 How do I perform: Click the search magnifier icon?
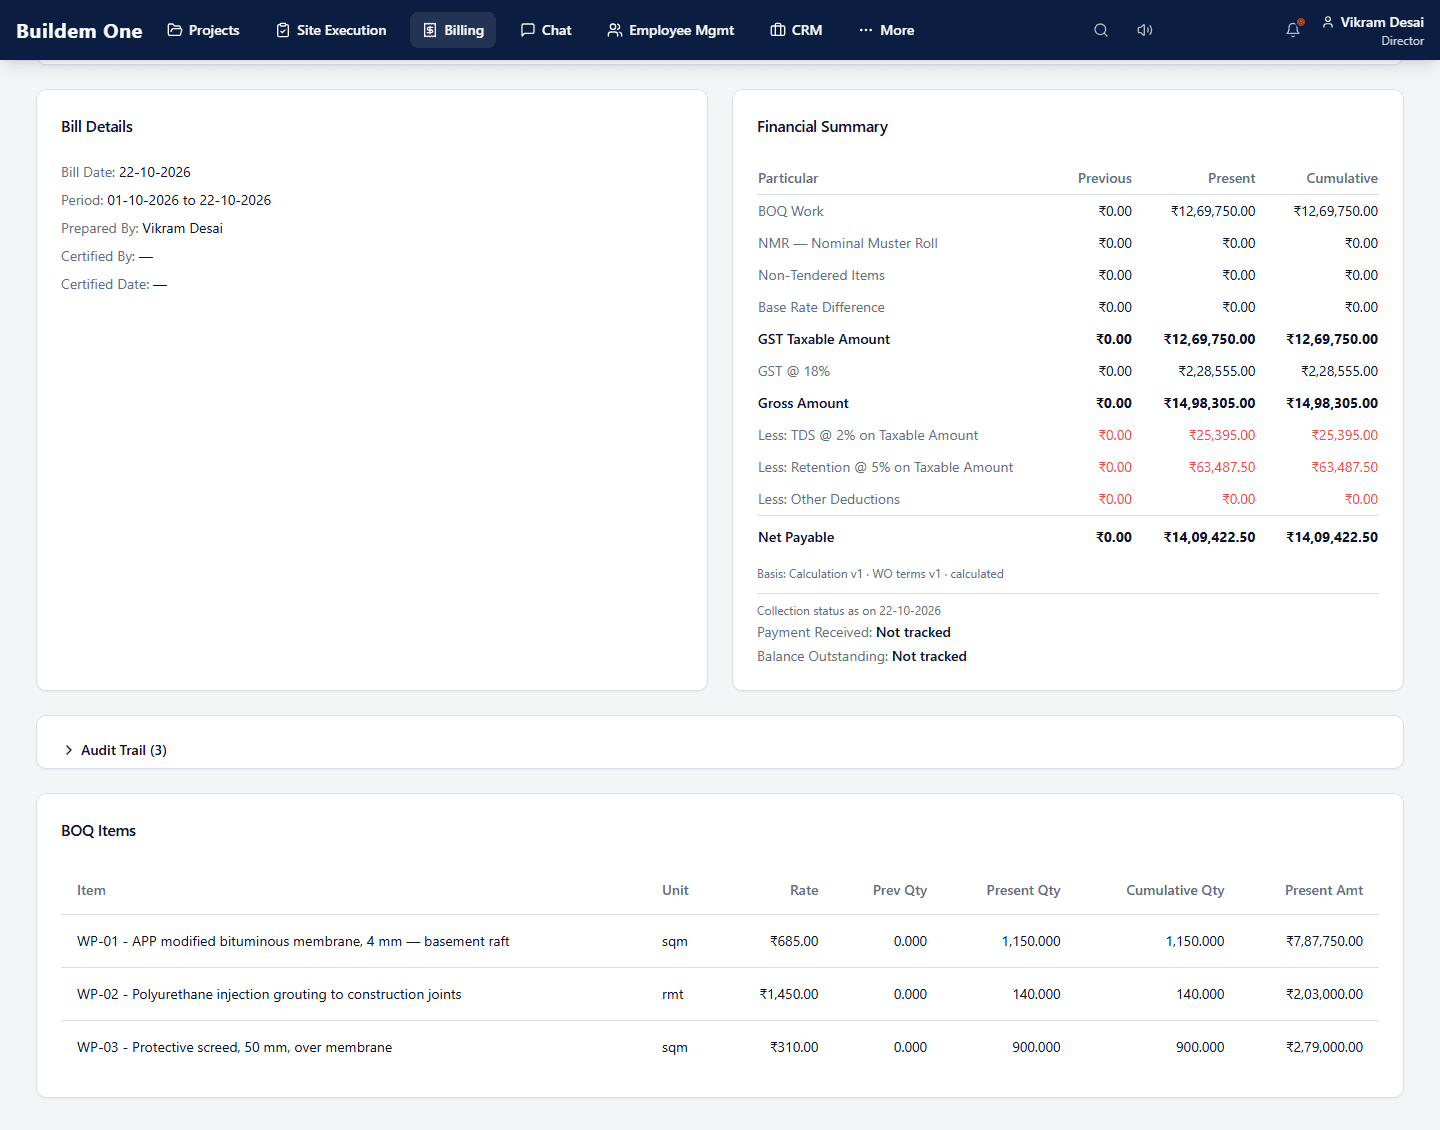[1101, 30]
